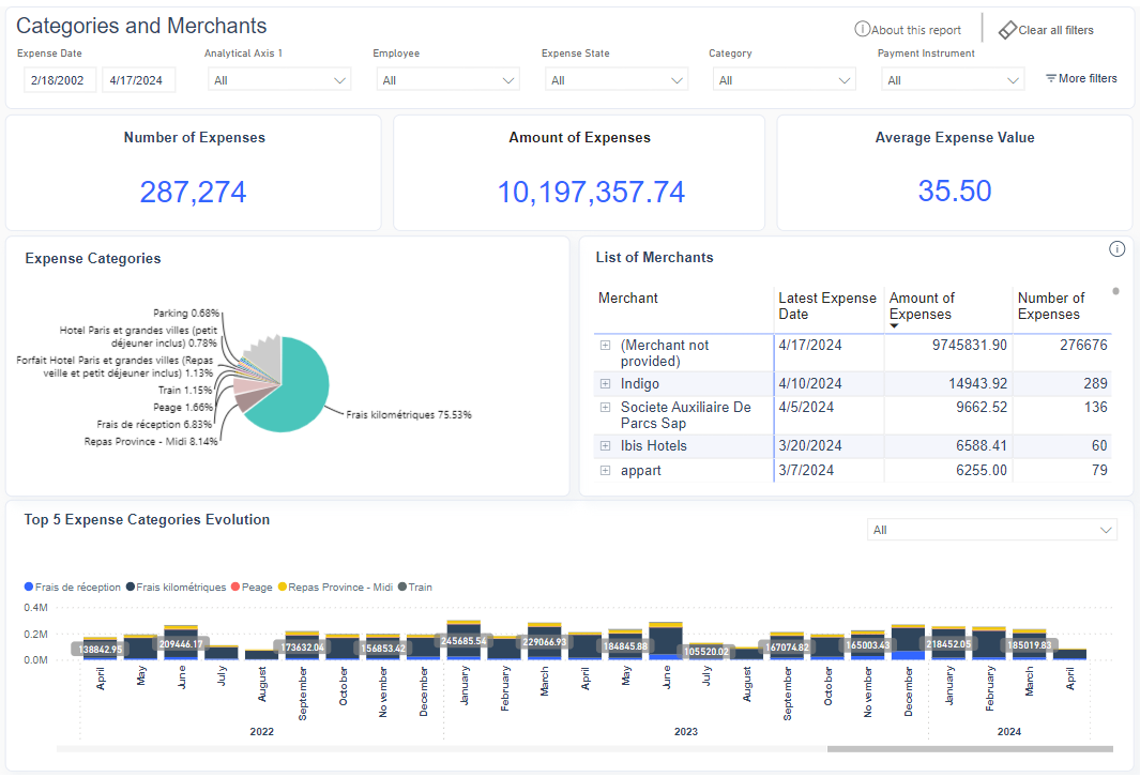Click the 105520.02 bar data label
The width and height of the screenshot is (1140, 777).
(x=706, y=651)
